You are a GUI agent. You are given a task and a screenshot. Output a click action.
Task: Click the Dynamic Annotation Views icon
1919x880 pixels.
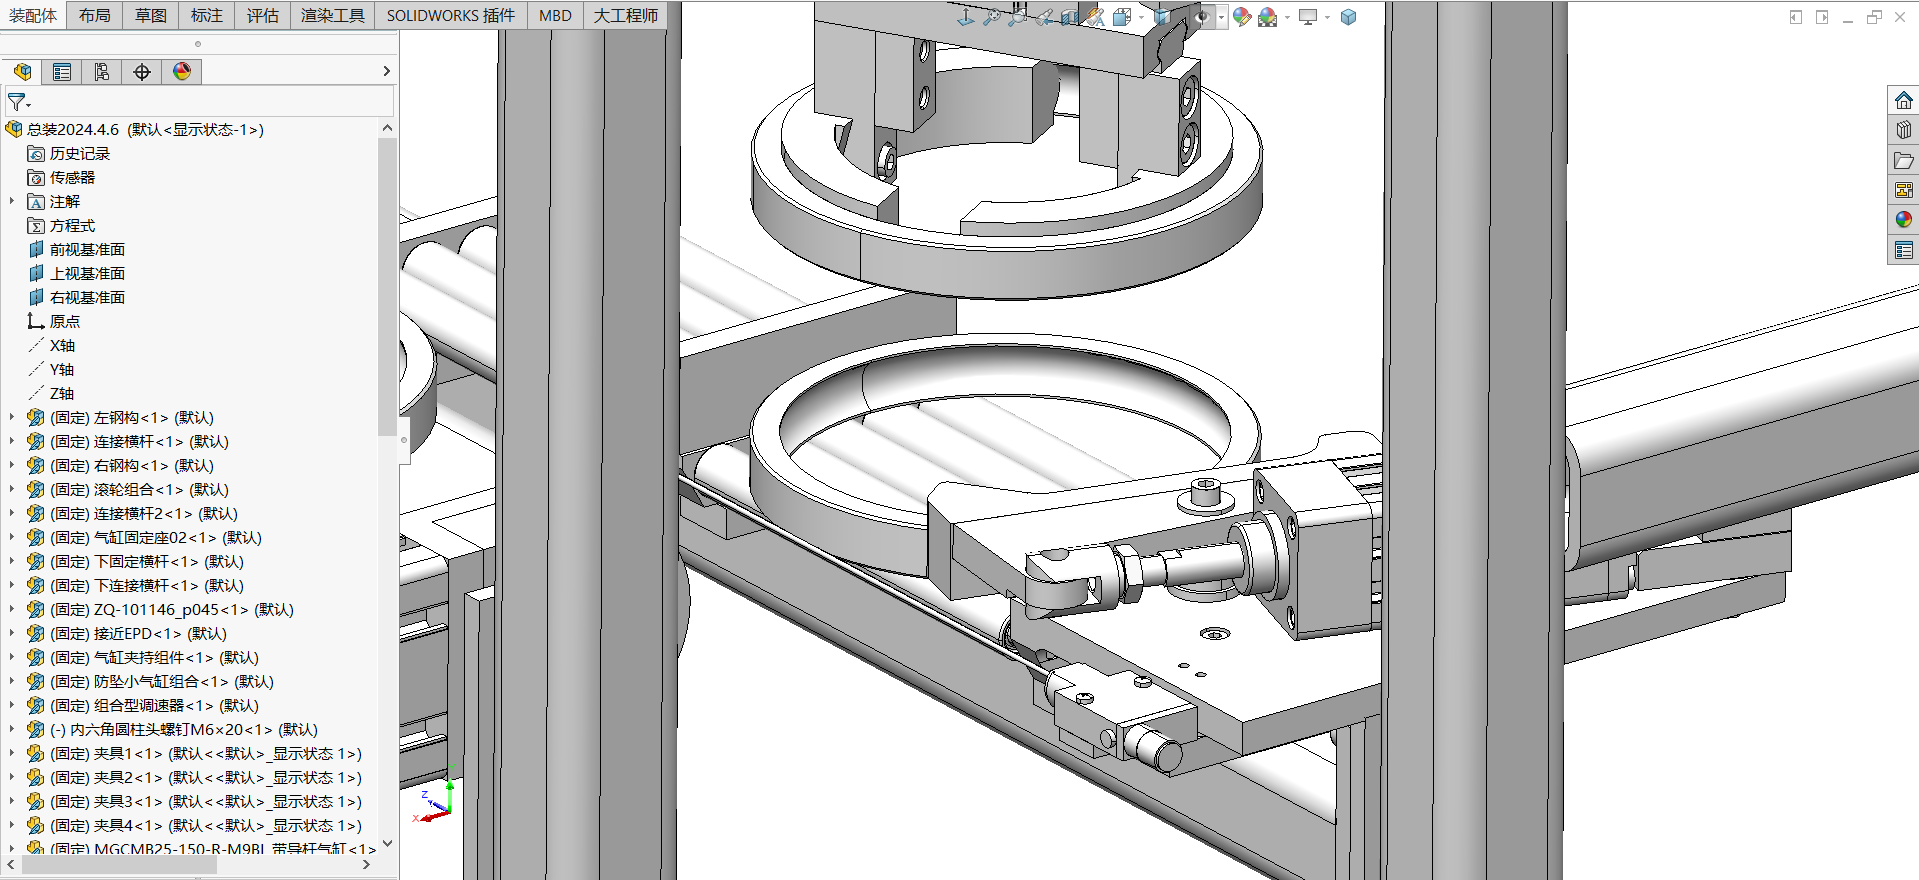1095,17
